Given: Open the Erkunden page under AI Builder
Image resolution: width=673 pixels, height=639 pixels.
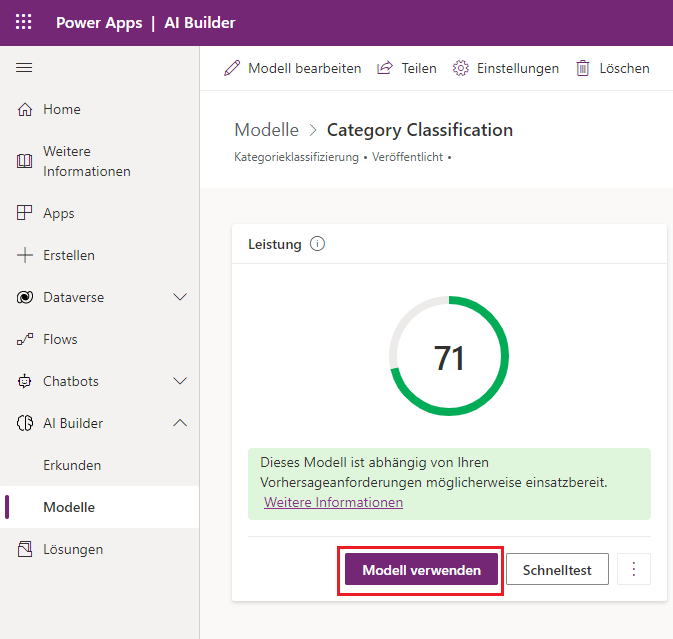Looking at the screenshot, I should tap(72, 466).
